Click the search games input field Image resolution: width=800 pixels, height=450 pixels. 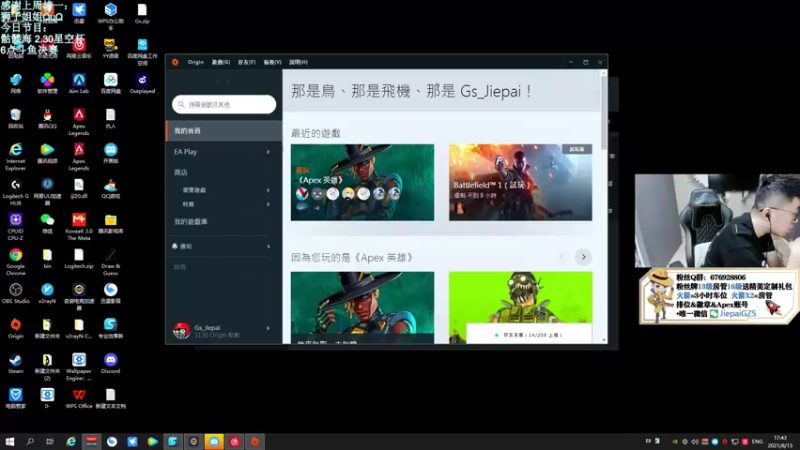tap(224, 104)
